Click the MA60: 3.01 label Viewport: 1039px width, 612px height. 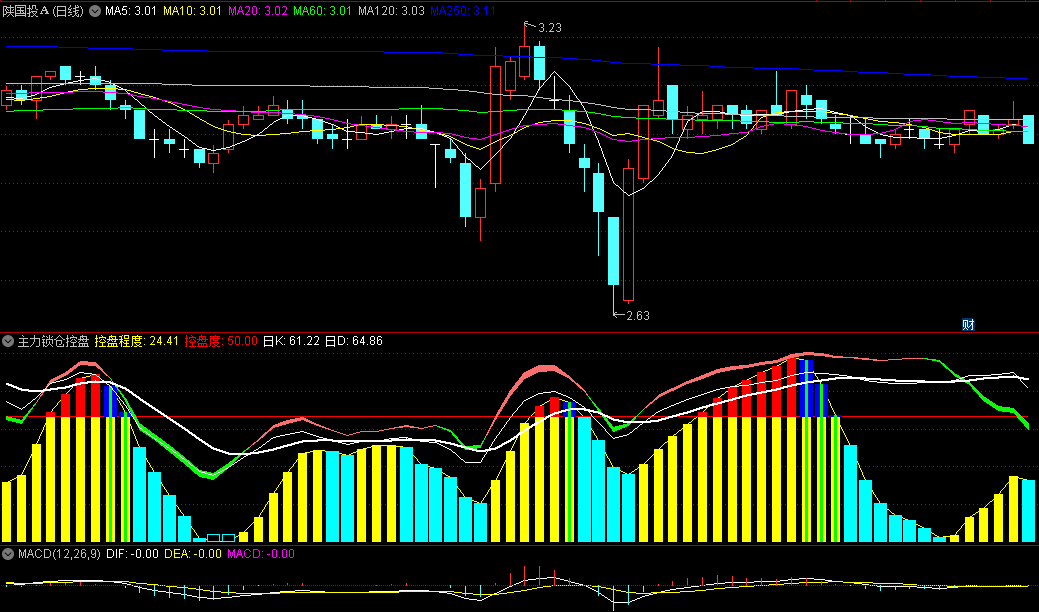(323, 11)
